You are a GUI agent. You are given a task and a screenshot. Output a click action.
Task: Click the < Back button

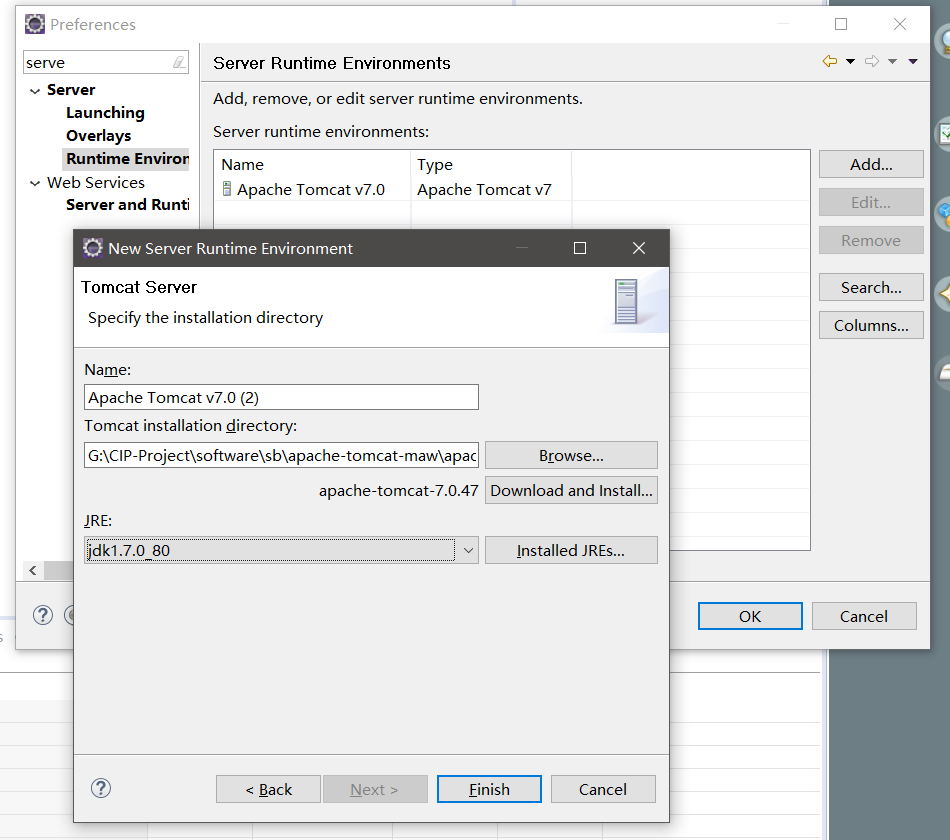268,789
